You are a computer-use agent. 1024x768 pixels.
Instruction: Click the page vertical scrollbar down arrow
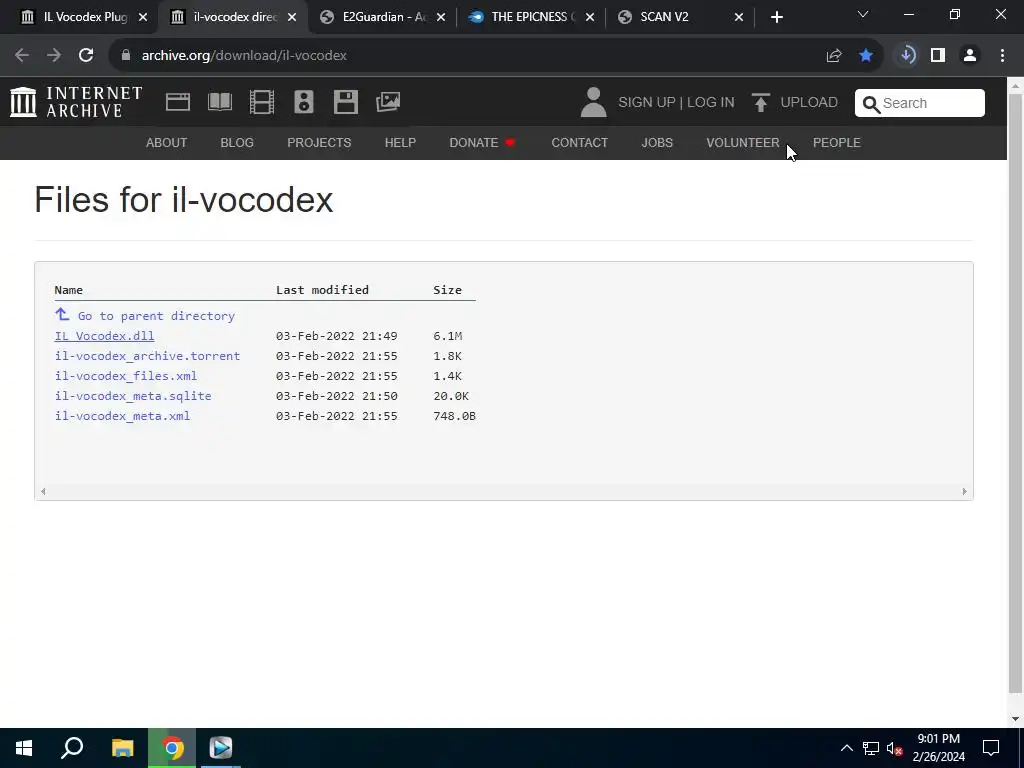click(x=1015, y=719)
